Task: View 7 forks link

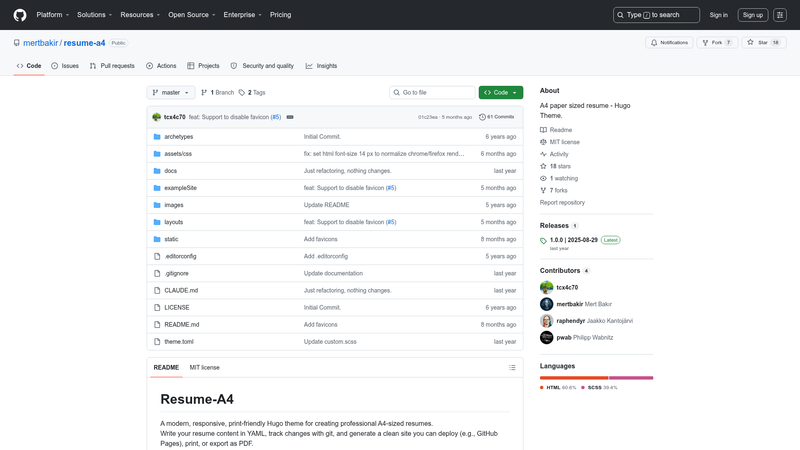Action: point(554,190)
